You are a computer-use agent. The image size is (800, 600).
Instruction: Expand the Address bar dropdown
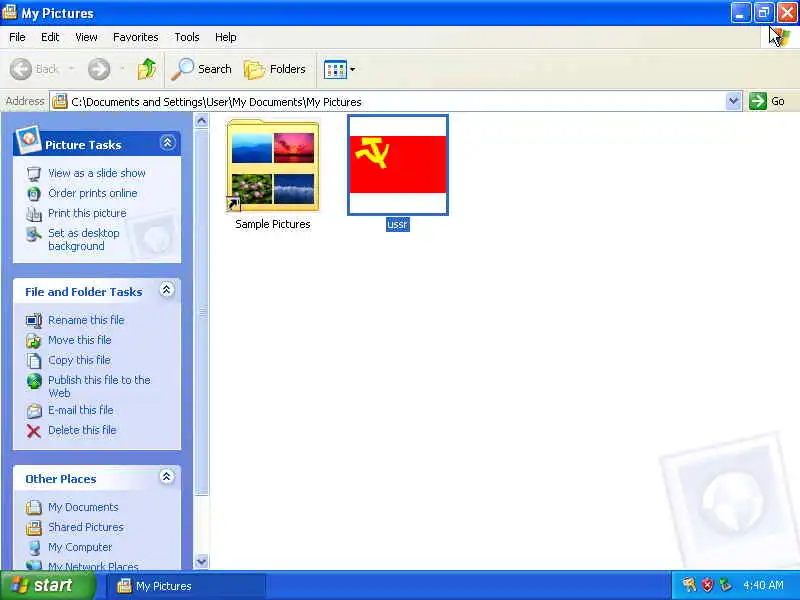click(x=733, y=101)
